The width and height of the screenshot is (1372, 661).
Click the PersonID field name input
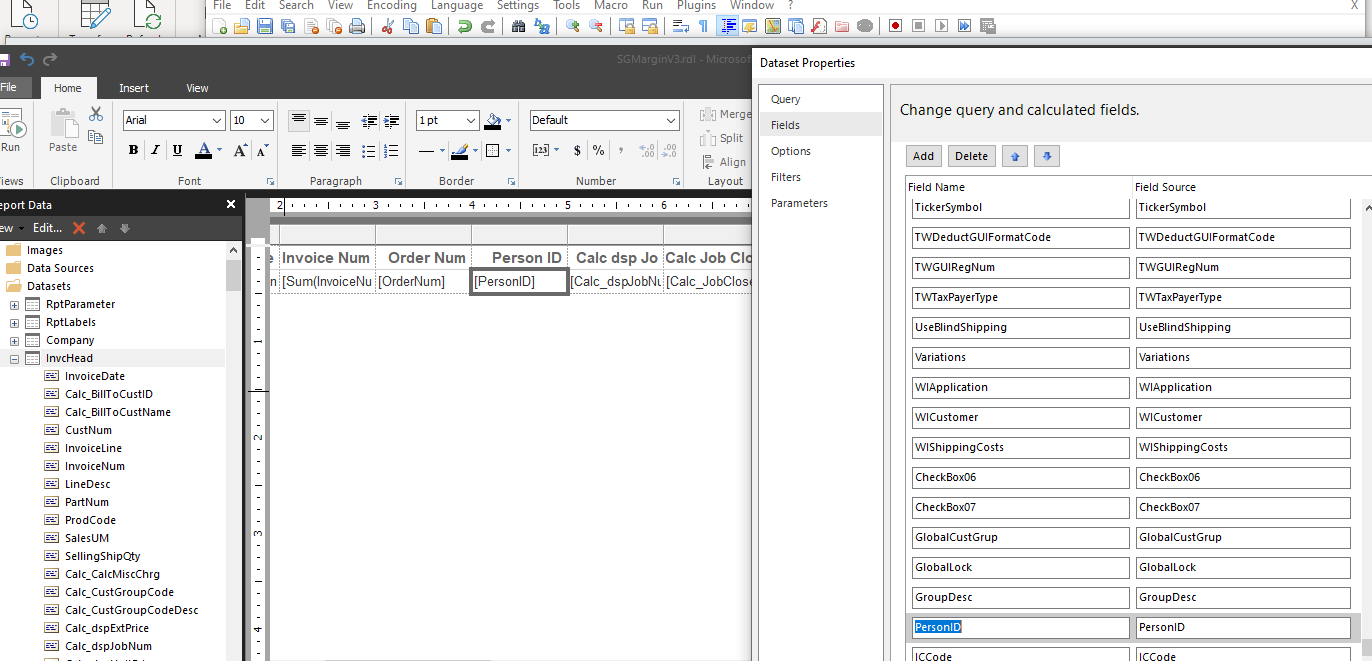(1020, 627)
